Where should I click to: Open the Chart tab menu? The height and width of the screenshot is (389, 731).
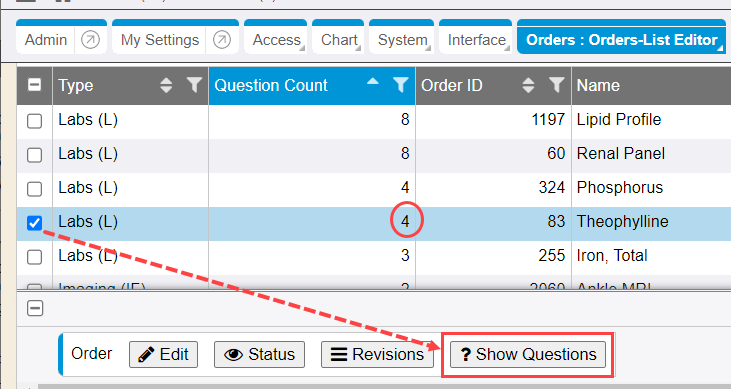click(x=338, y=40)
